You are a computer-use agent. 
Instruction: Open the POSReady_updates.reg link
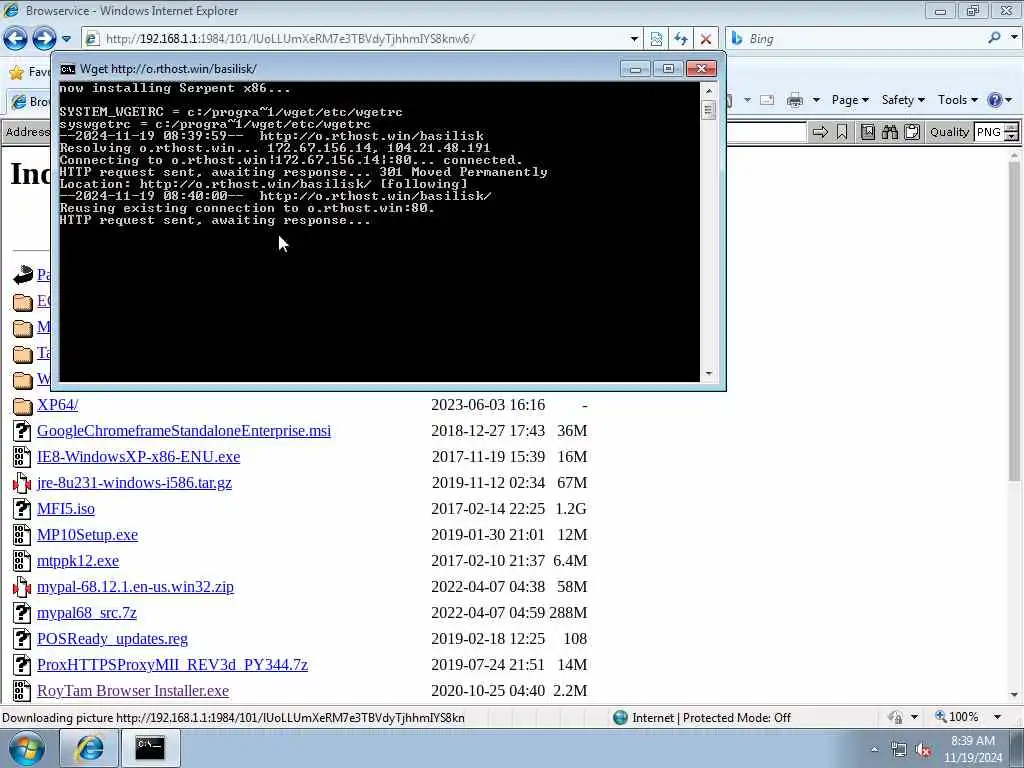pos(112,639)
